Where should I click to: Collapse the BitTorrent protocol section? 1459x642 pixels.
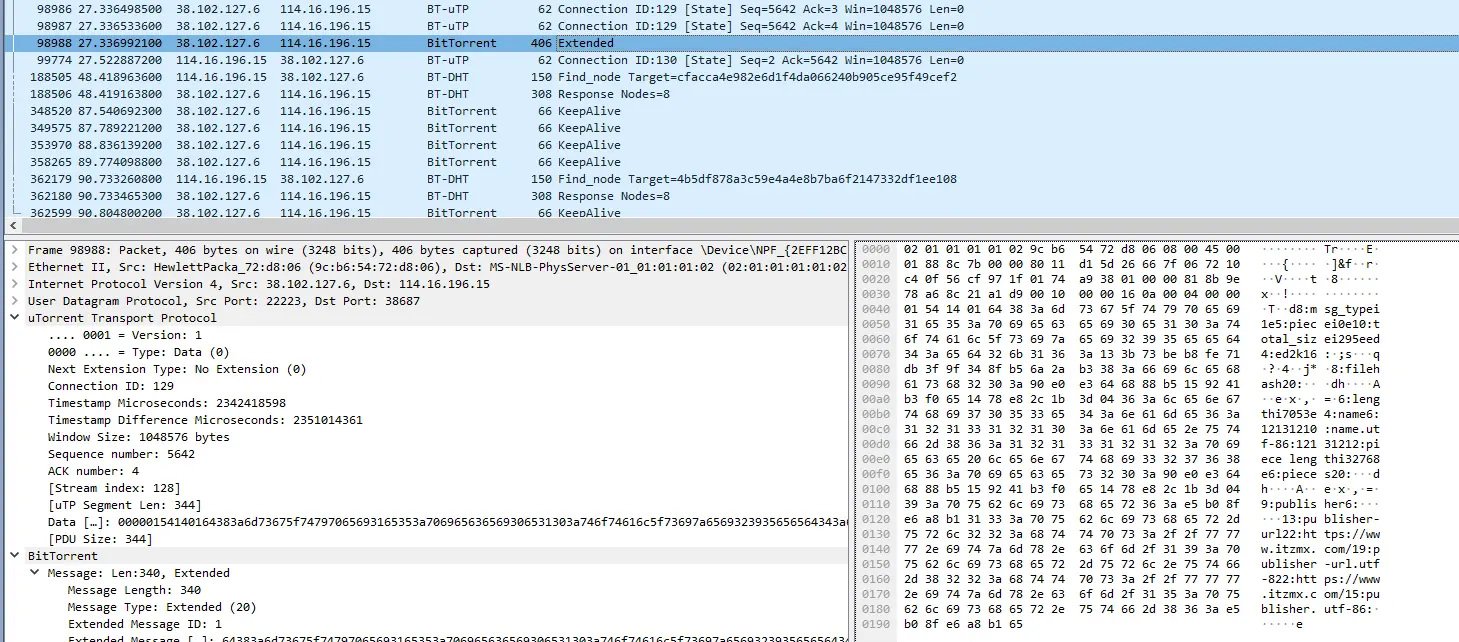pyautogui.click(x=14, y=556)
